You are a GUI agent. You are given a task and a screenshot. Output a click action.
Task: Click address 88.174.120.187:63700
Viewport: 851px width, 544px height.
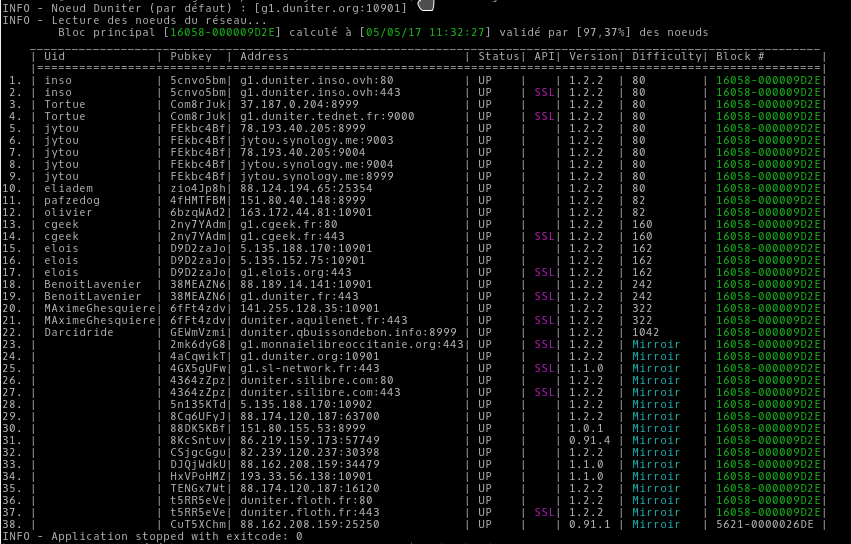[x=310, y=416]
